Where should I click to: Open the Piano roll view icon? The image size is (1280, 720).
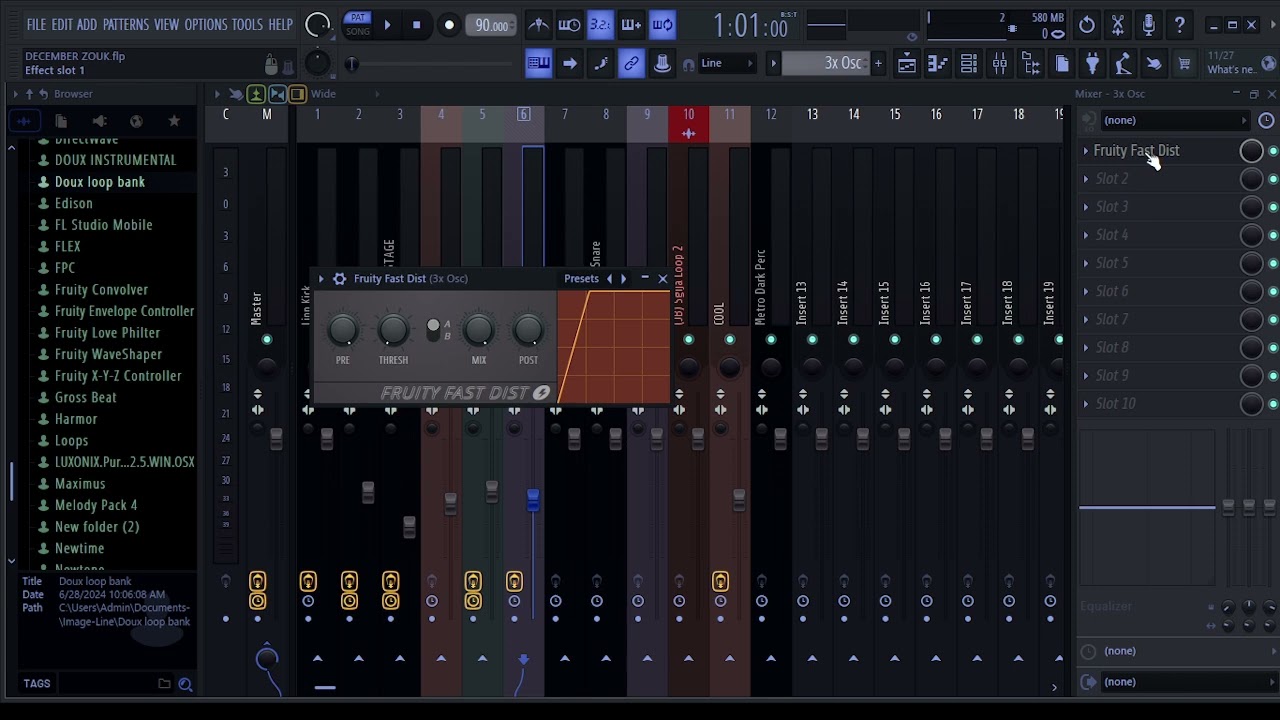pyautogui.click(x=937, y=64)
